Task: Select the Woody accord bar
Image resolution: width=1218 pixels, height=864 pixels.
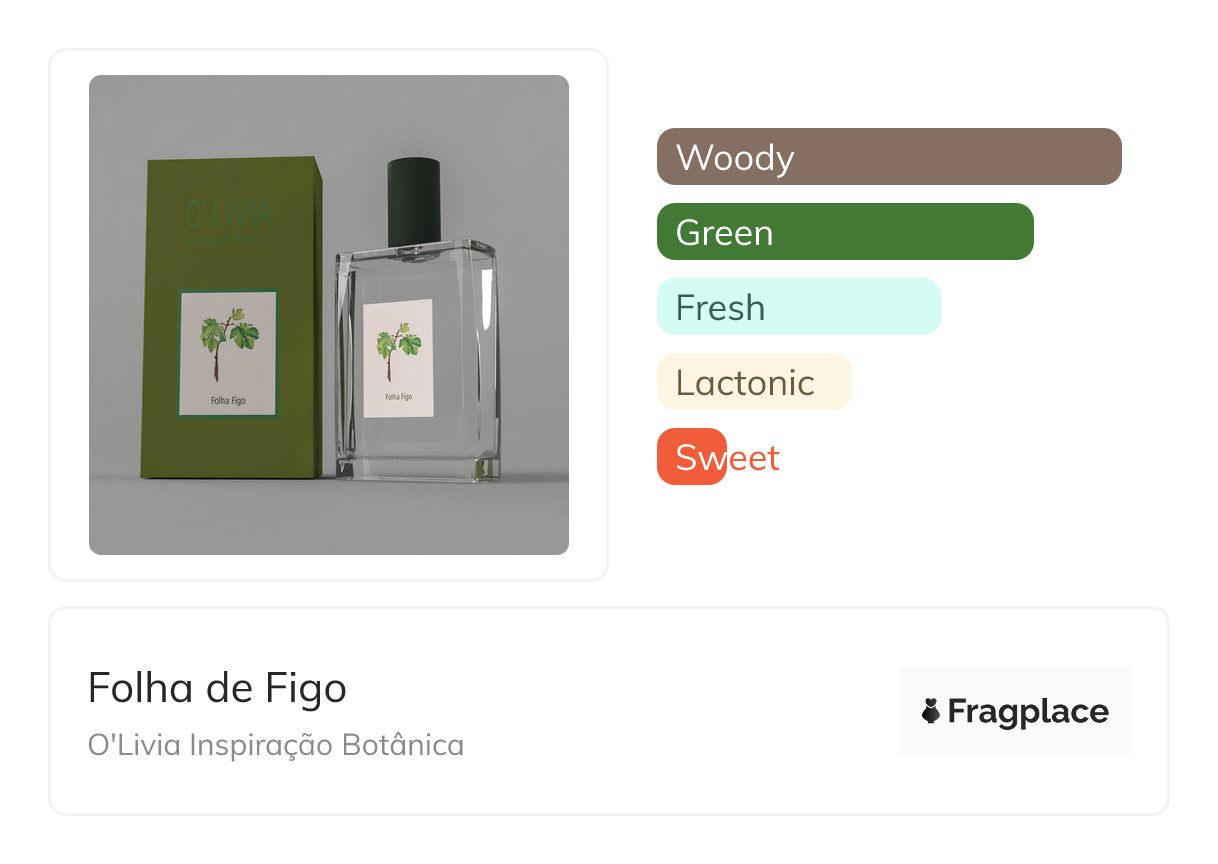Action: click(888, 157)
